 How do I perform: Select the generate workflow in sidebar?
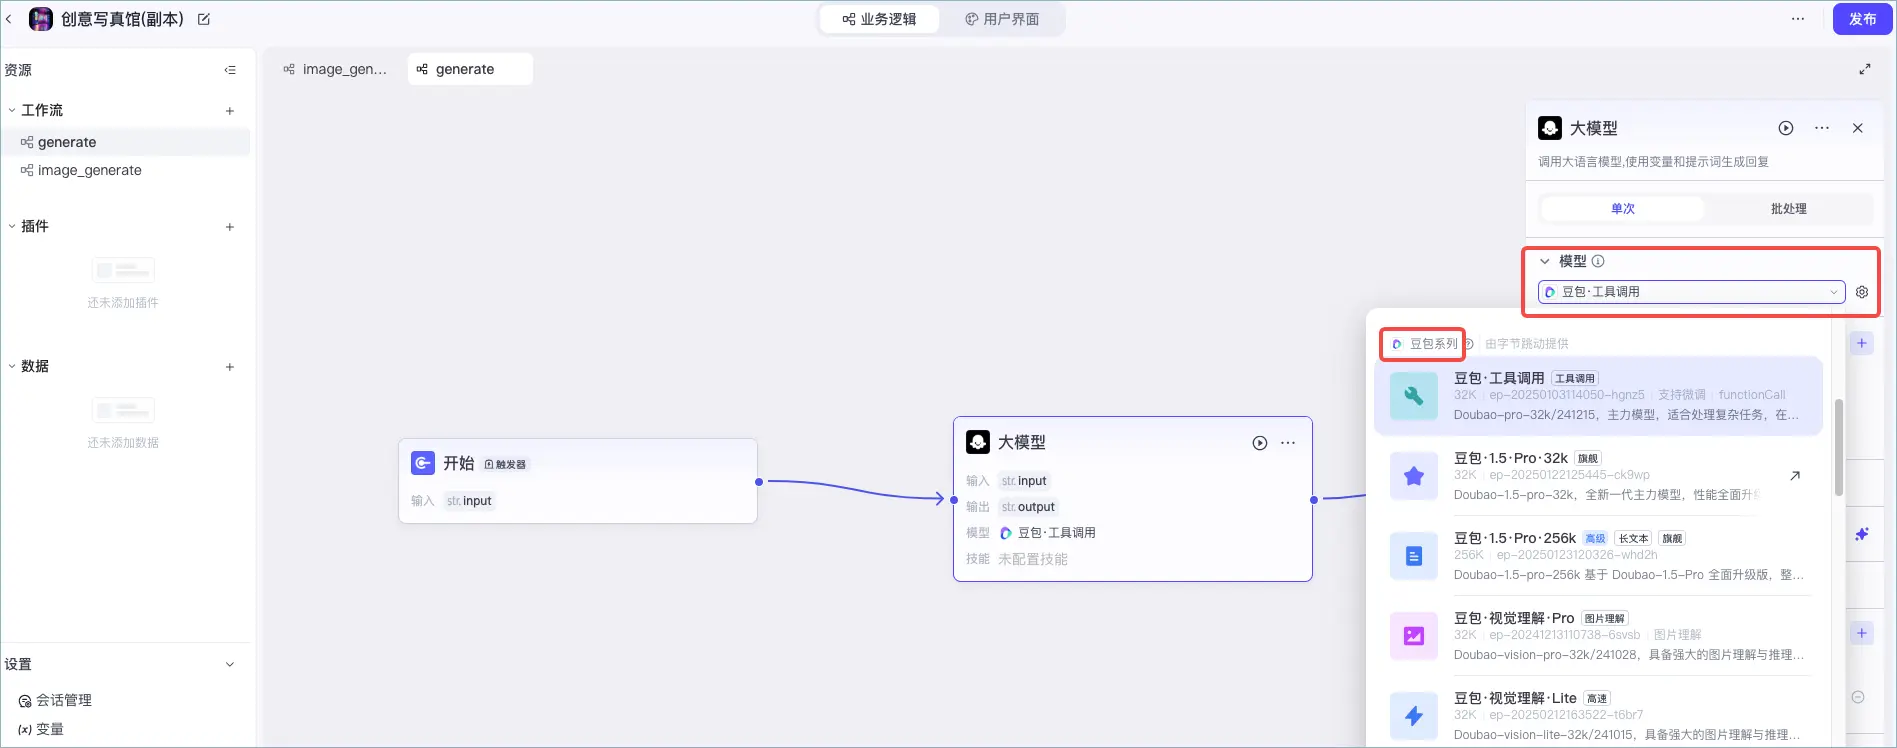pos(127,142)
